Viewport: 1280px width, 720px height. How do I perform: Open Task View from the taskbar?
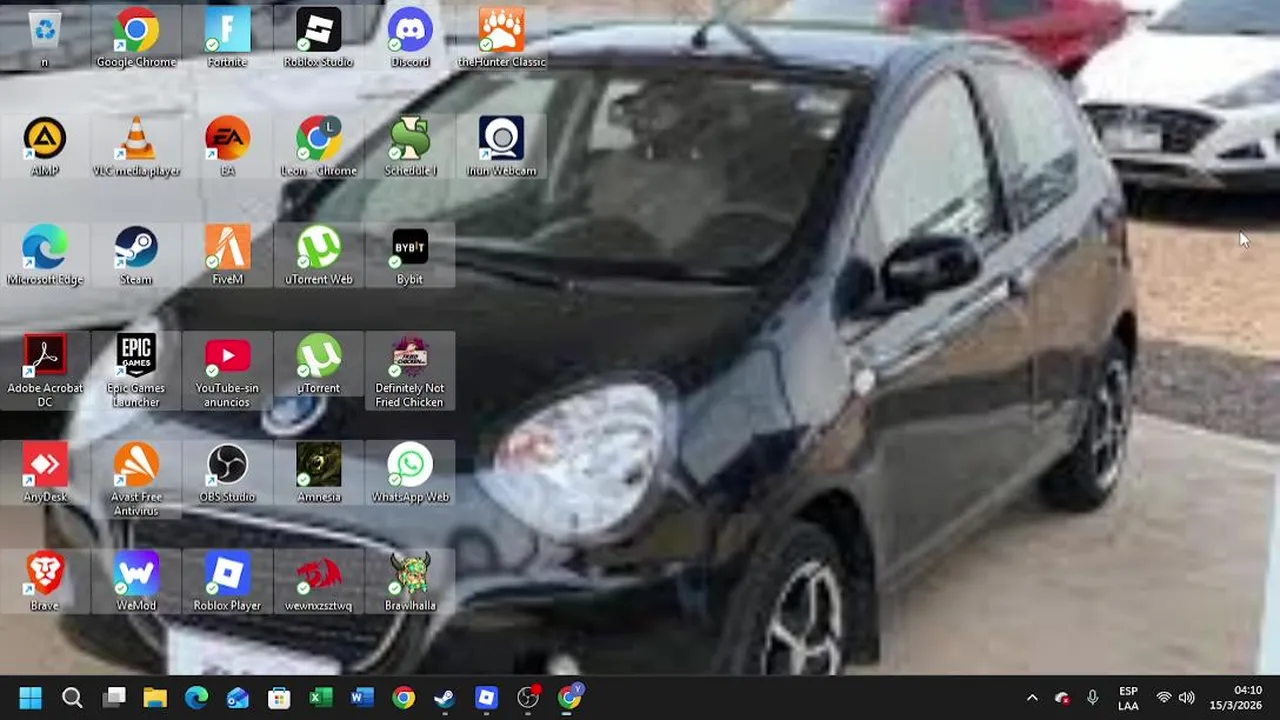click(x=114, y=697)
